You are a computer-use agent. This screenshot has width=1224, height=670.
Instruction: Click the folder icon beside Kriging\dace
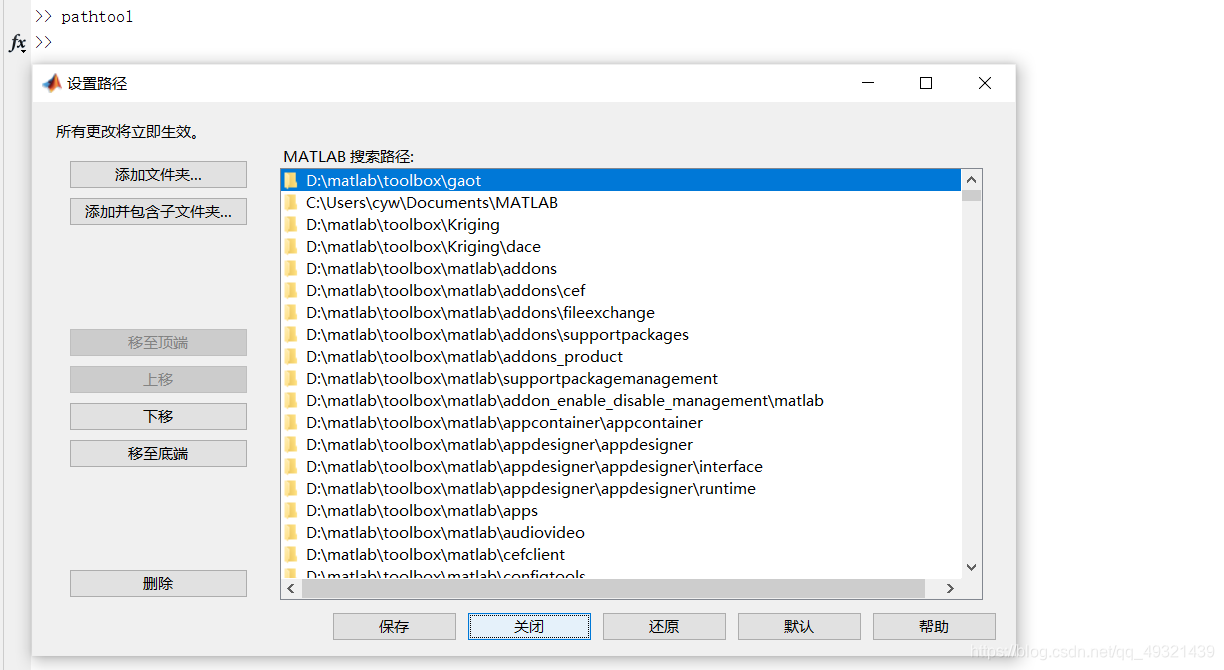click(x=291, y=246)
